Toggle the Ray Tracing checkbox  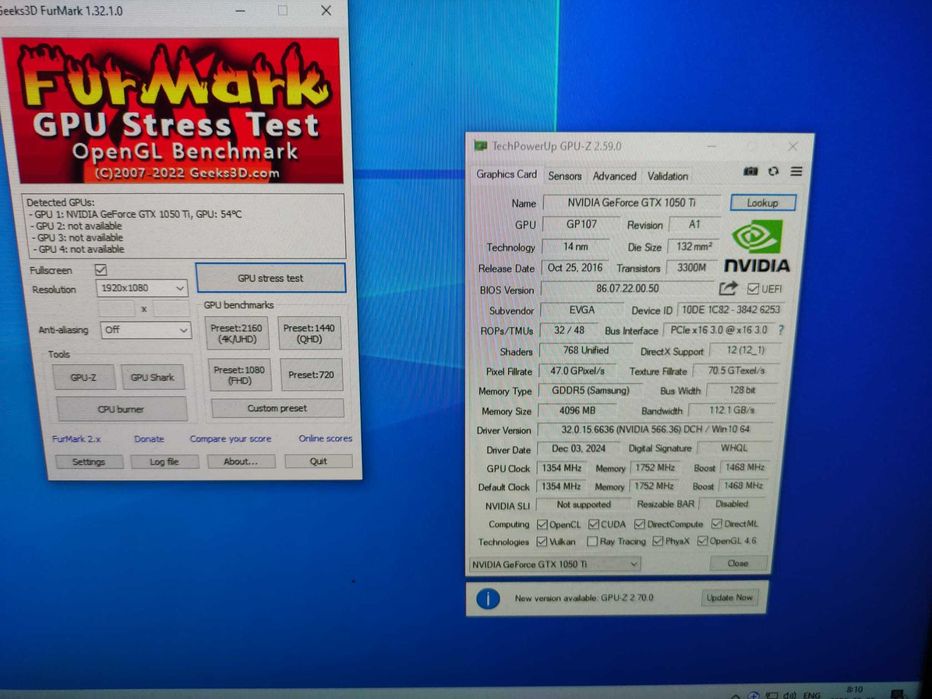(x=592, y=541)
